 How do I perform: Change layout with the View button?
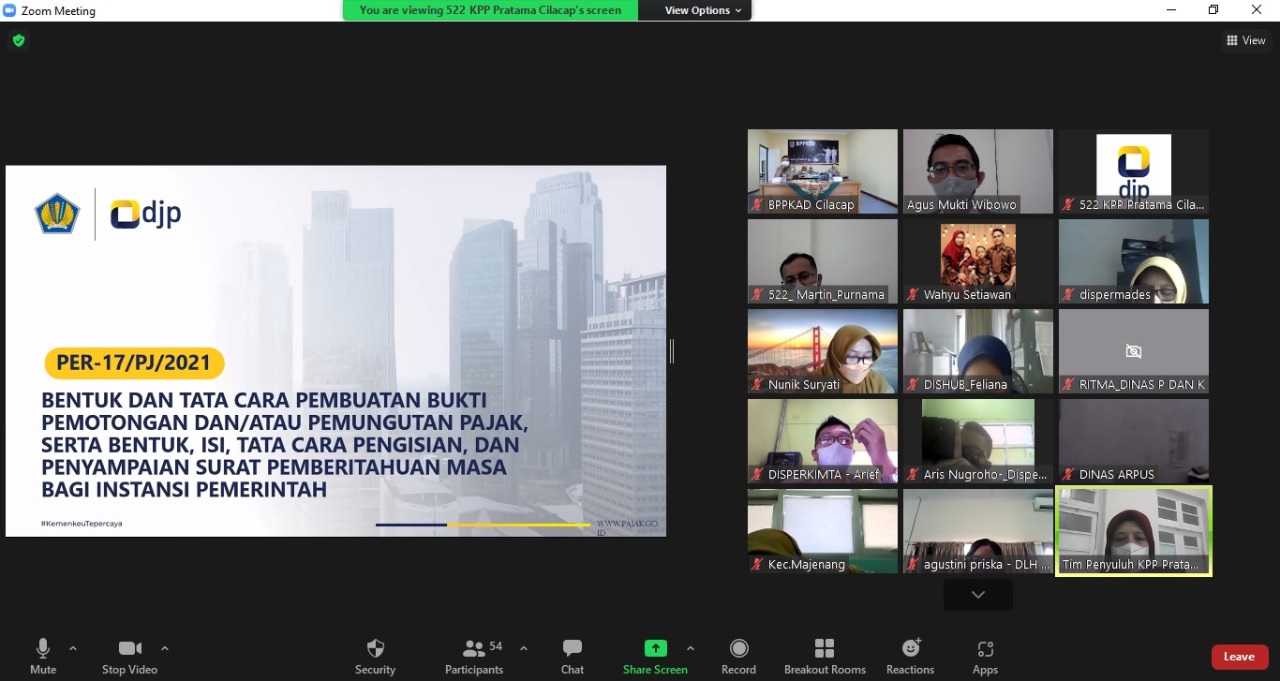(x=1246, y=41)
